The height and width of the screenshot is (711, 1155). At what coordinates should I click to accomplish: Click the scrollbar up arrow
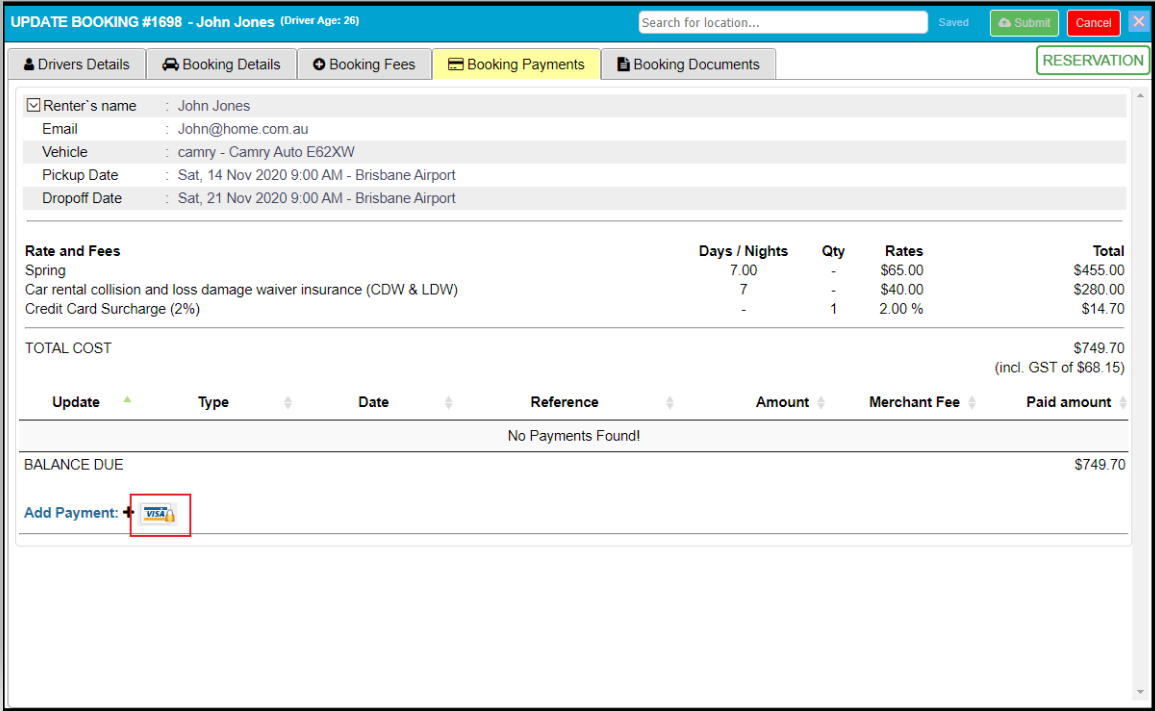point(1140,96)
